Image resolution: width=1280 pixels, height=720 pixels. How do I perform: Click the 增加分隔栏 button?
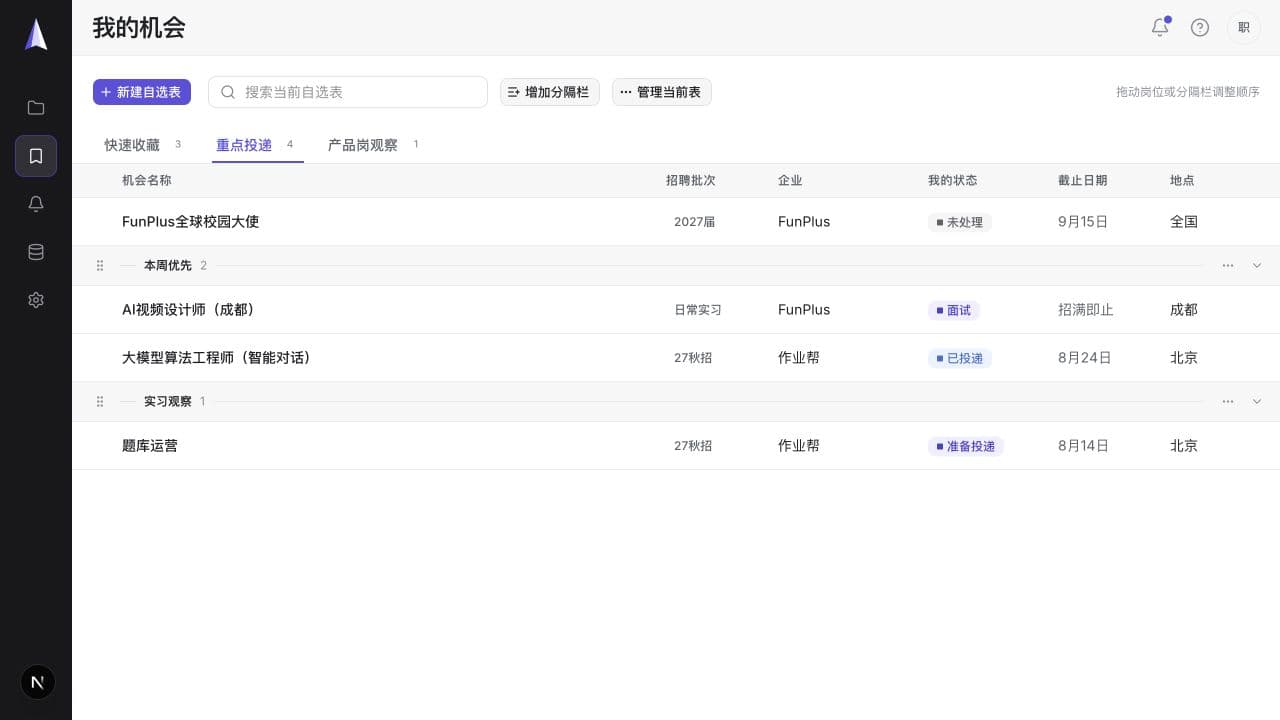click(550, 92)
